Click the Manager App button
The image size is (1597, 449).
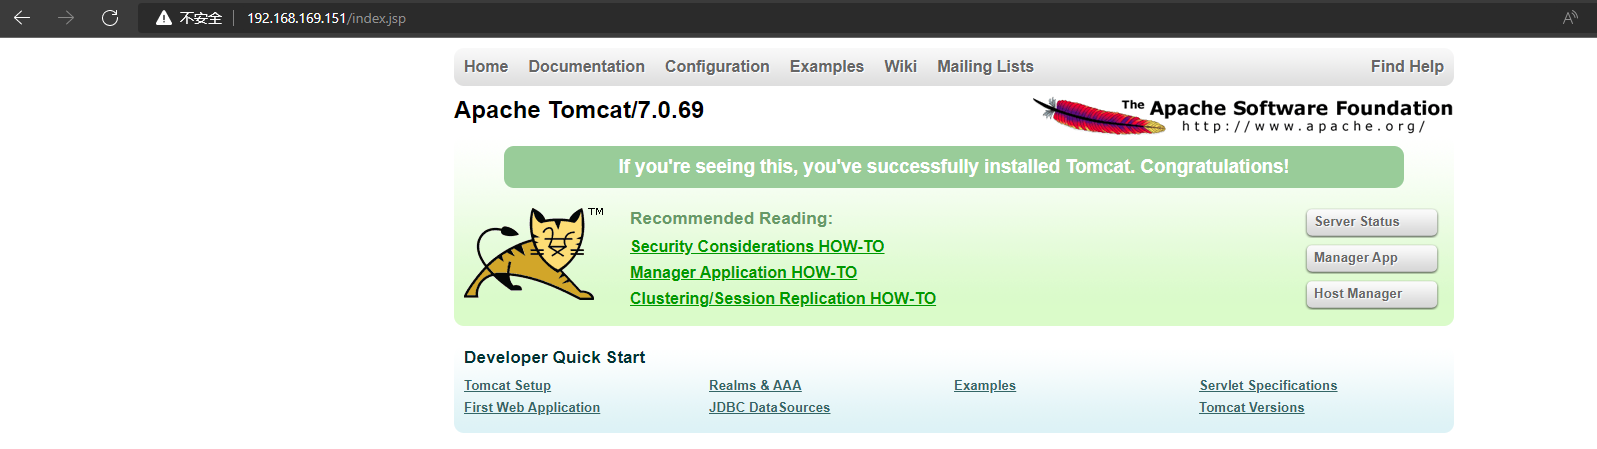tap(1371, 258)
